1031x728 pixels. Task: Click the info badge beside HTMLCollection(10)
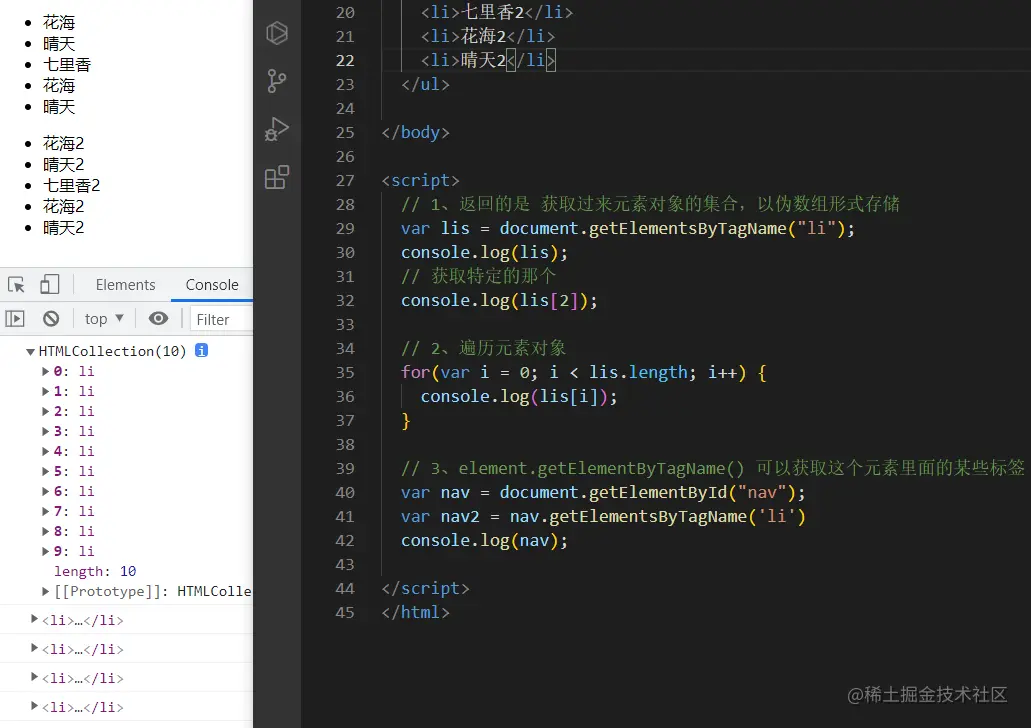(202, 351)
